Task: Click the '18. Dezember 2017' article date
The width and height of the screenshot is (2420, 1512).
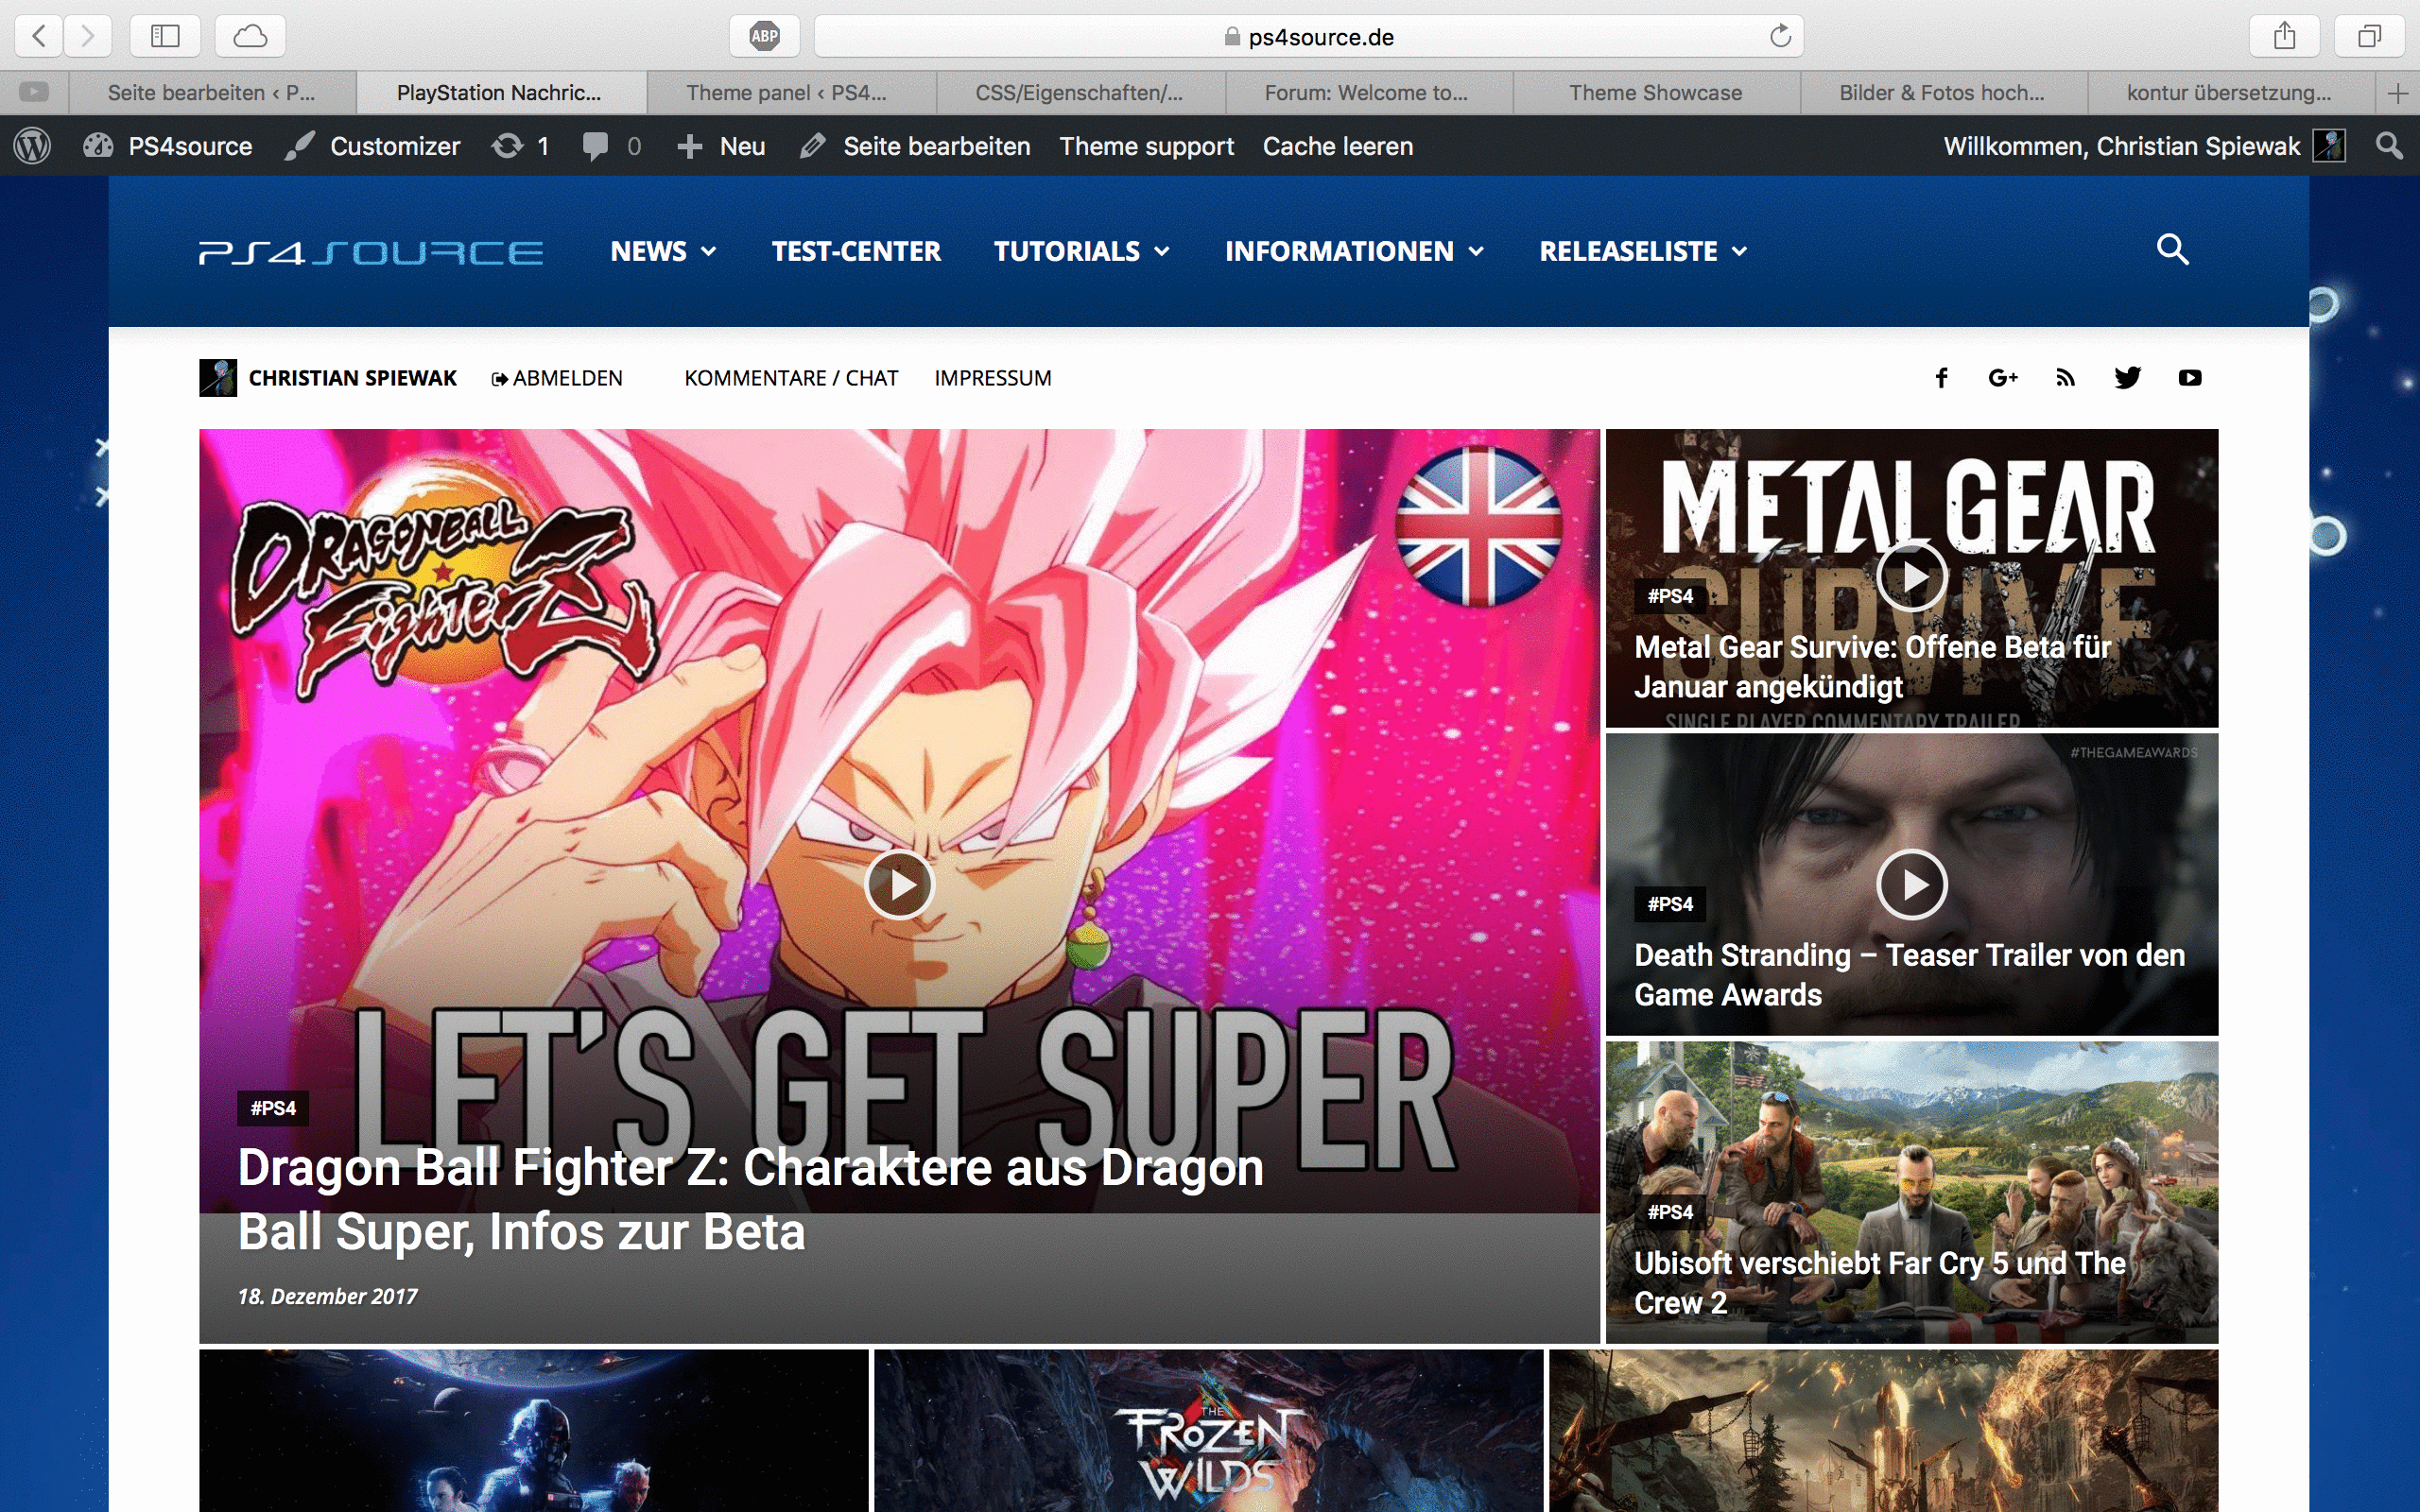Action: pyautogui.click(x=328, y=1296)
